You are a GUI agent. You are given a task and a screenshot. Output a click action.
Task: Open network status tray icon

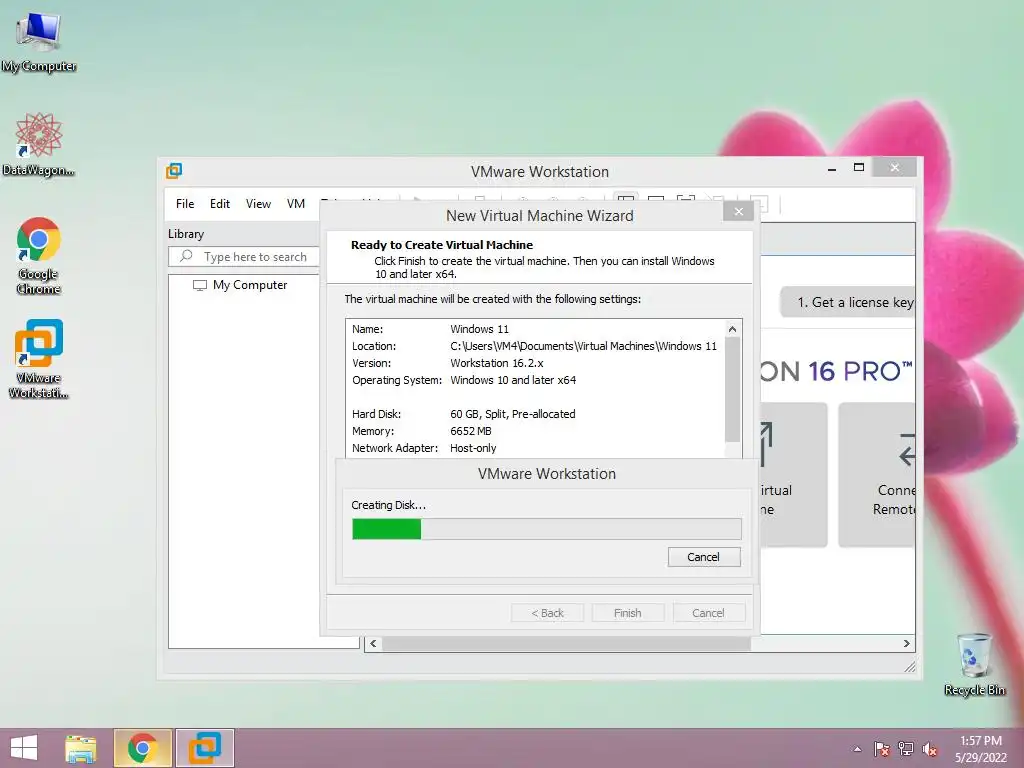[906, 749]
